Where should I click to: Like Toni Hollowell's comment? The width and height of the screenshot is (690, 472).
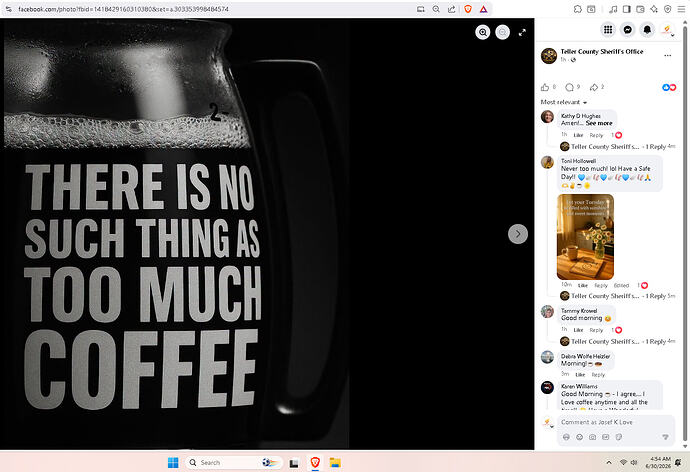pyautogui.click(x=583, y=285)
